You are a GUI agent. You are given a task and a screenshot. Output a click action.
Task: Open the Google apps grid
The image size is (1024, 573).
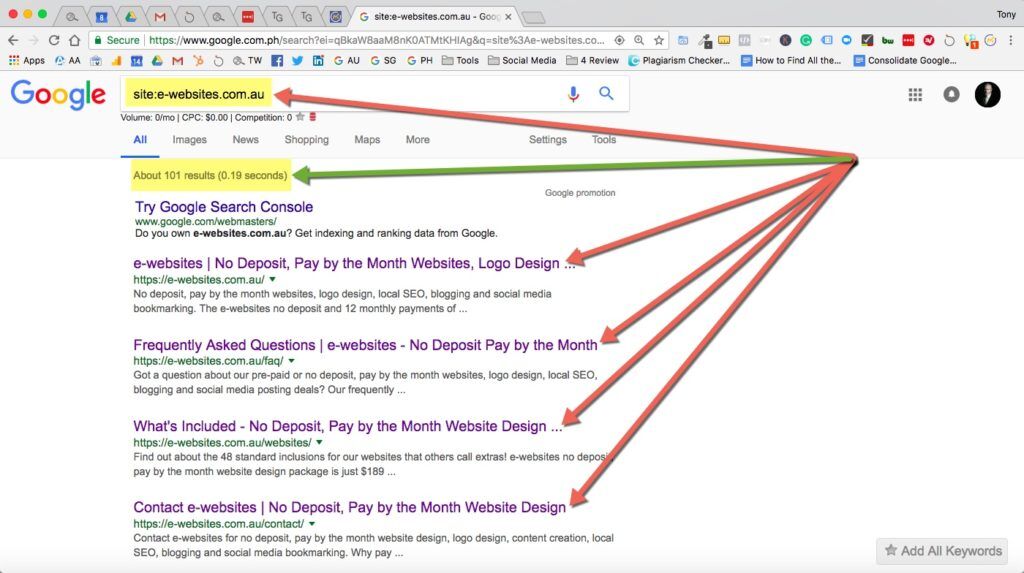[915, 95]
